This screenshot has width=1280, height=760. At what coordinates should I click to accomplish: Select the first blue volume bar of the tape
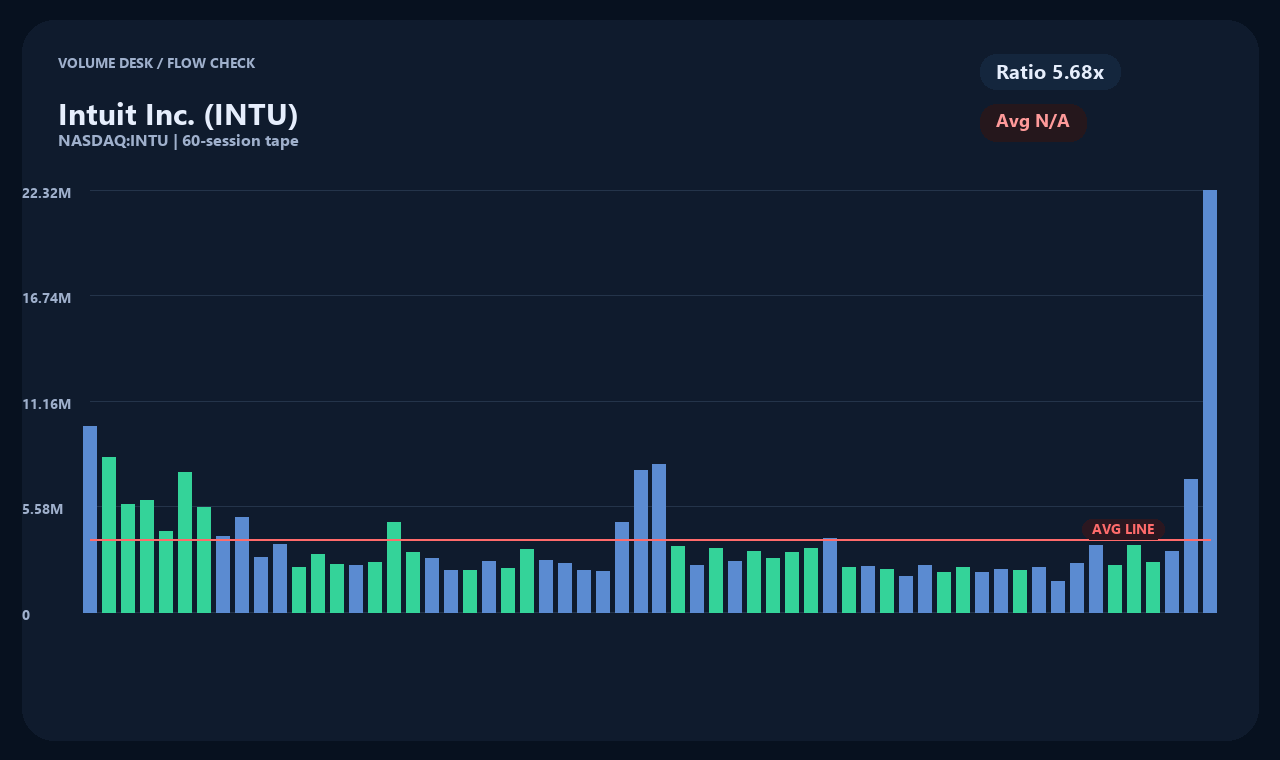(x=90, y=519)
